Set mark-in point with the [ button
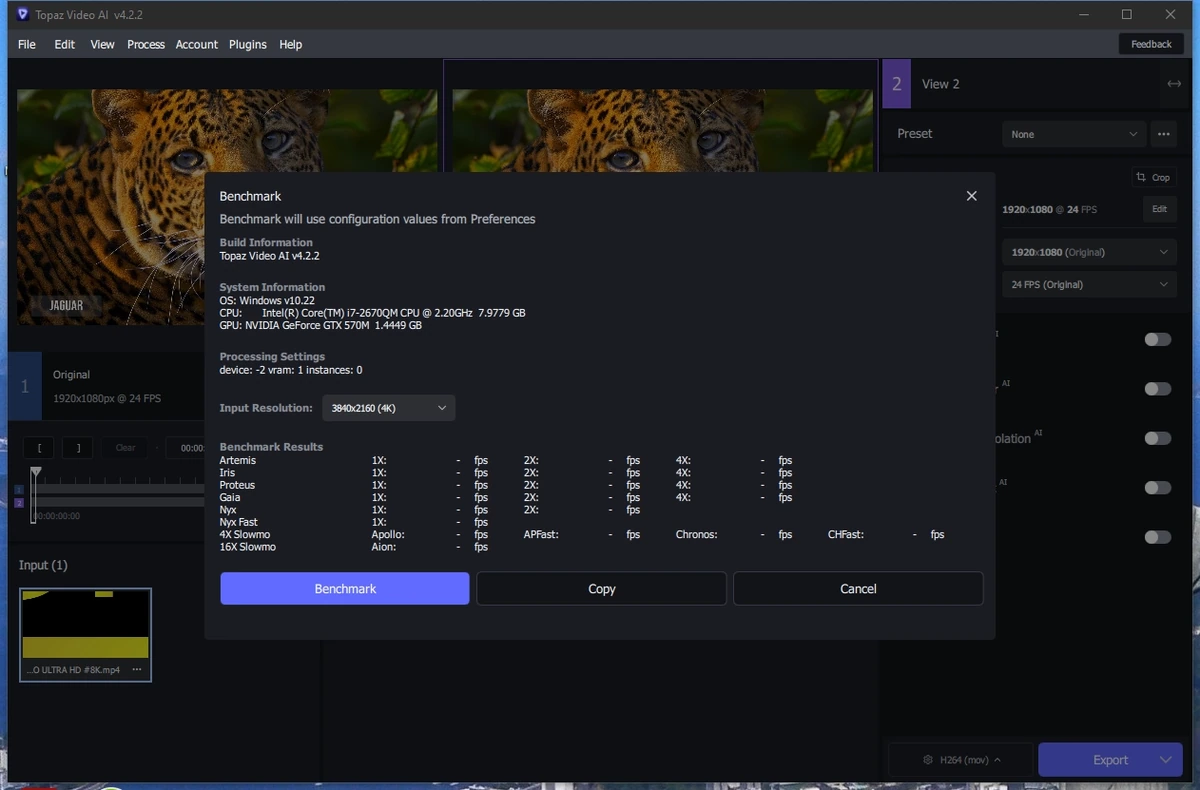This screenshot has width=1200, height=790. (x=39, y=448)
